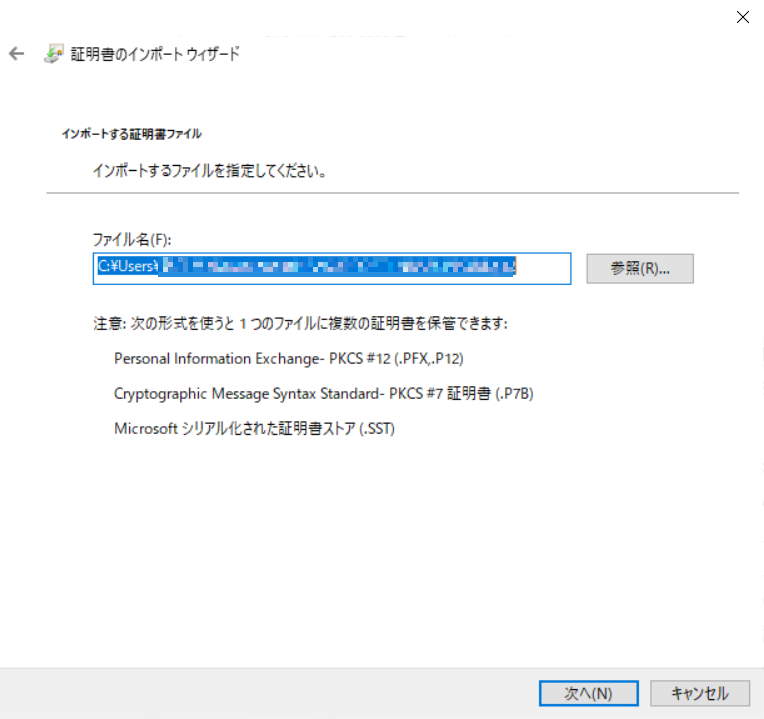
Task: Click the empty title bar left of X
Action: pos(400,17)
